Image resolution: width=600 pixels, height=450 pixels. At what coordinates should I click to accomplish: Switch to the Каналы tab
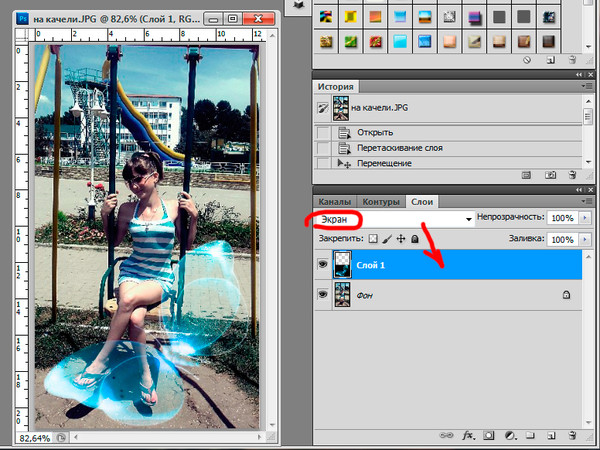[335, 202]
